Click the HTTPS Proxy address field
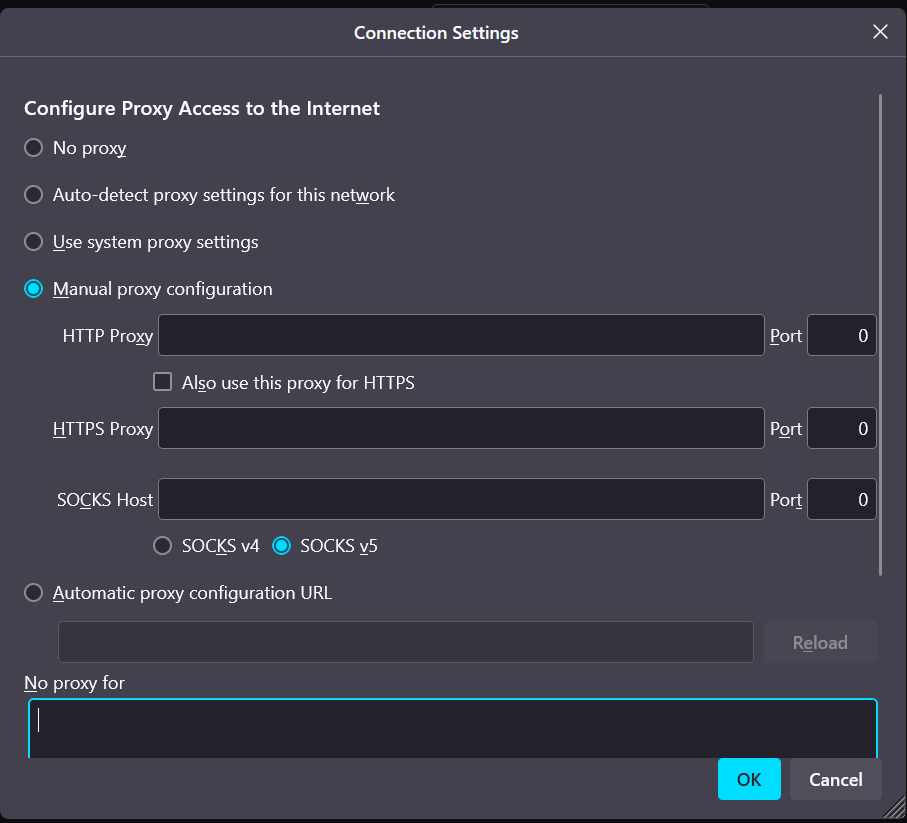The image size is (907, 823). click(x=461, y=428)
